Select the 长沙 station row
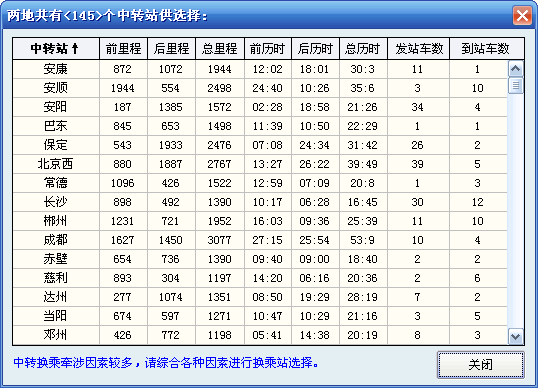Image resolution: width=538 pixels, height=388 pixels. click(260, 202)
